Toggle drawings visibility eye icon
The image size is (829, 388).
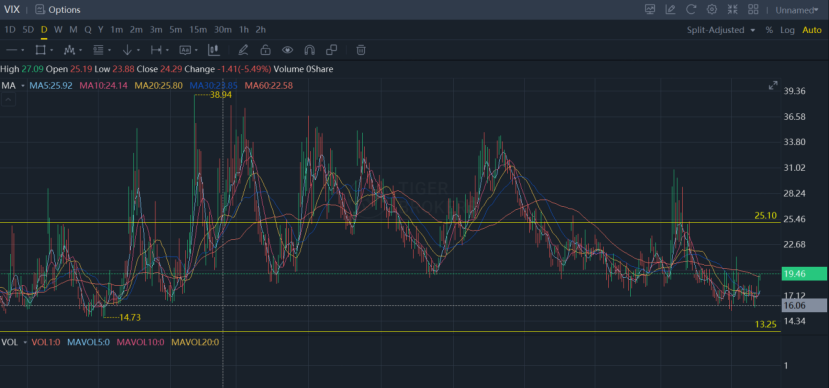pyautogui.click(x=288, y=50)
